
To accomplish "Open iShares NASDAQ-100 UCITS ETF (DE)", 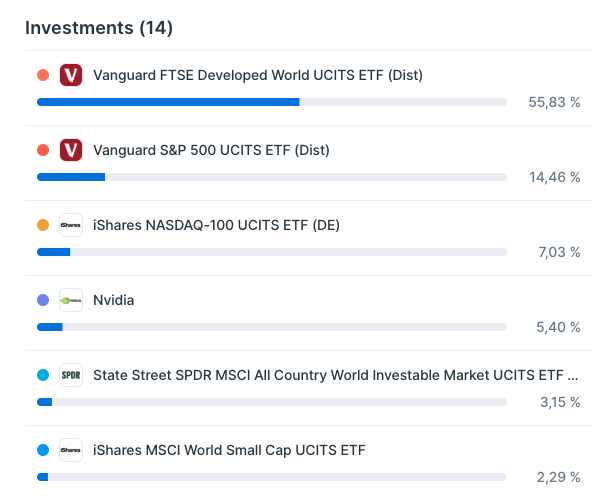I will 216,226.
